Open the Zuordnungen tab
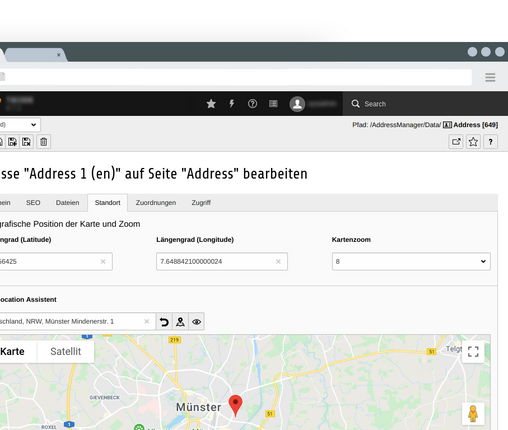The width and height of the screenshot is (508, 430). click(156, 203)
